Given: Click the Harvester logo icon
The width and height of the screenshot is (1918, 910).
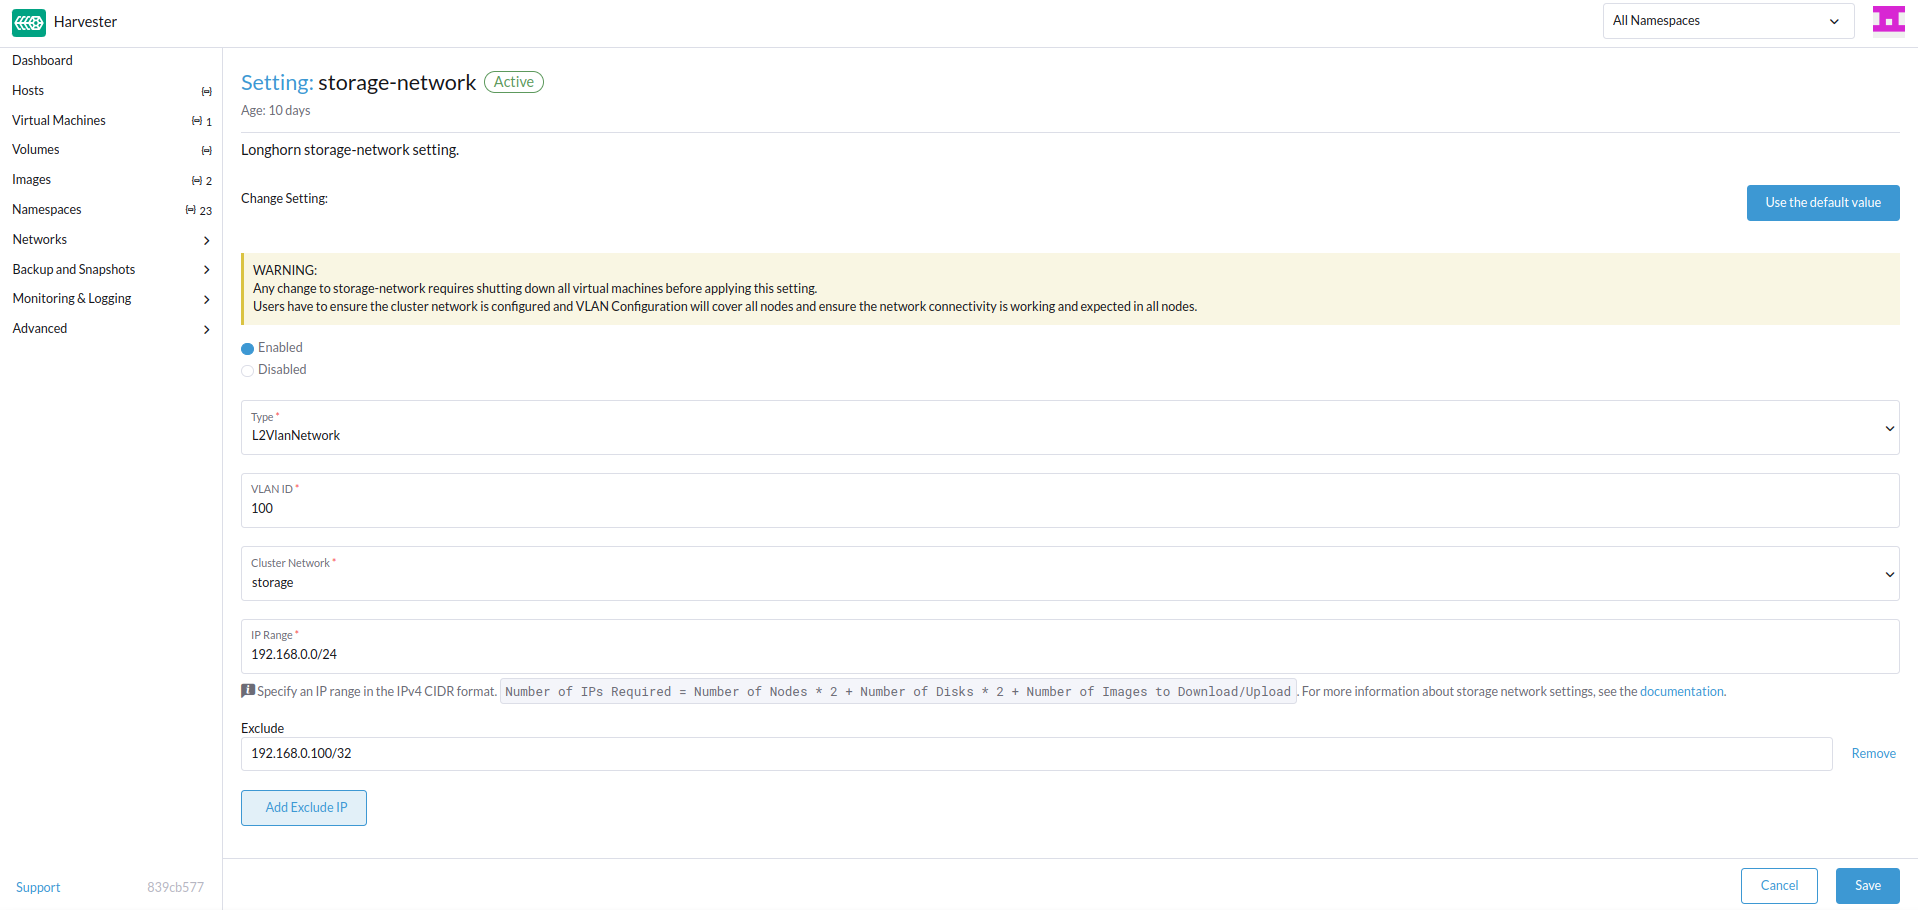Looking at the screenshot, I should (29, 22).
